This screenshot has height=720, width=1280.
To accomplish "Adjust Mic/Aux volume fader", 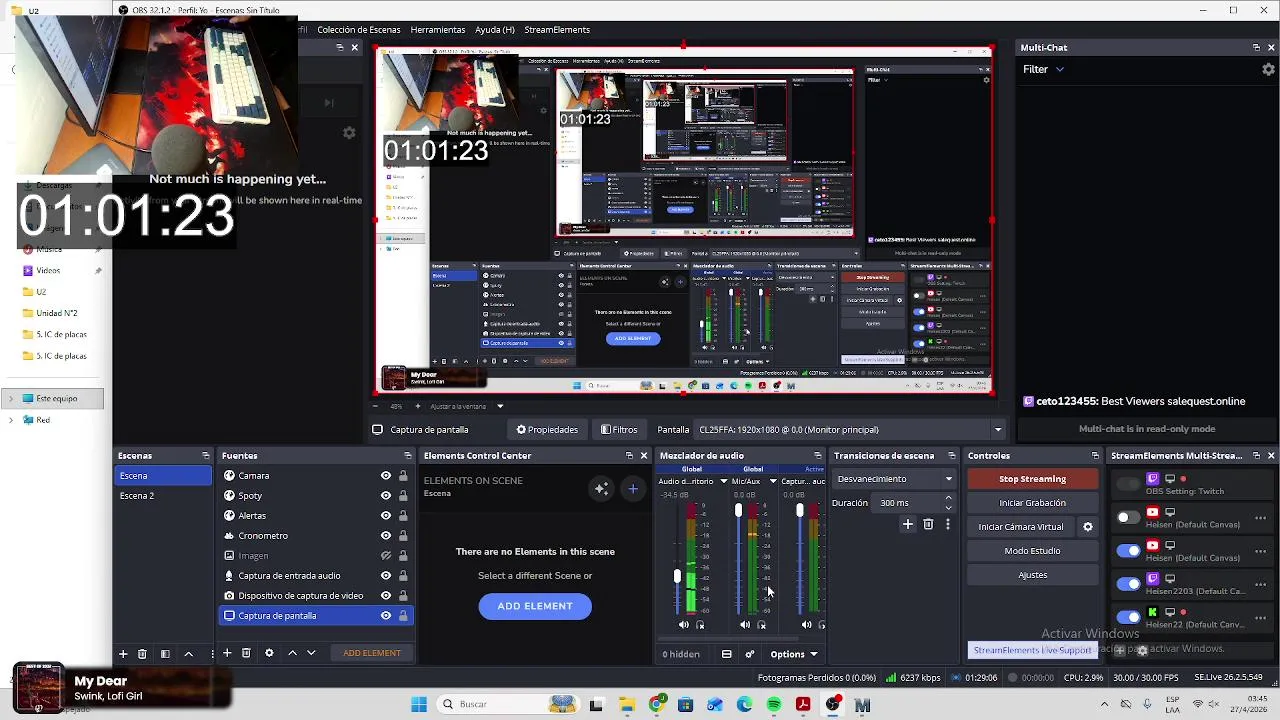I will point(738,511).
